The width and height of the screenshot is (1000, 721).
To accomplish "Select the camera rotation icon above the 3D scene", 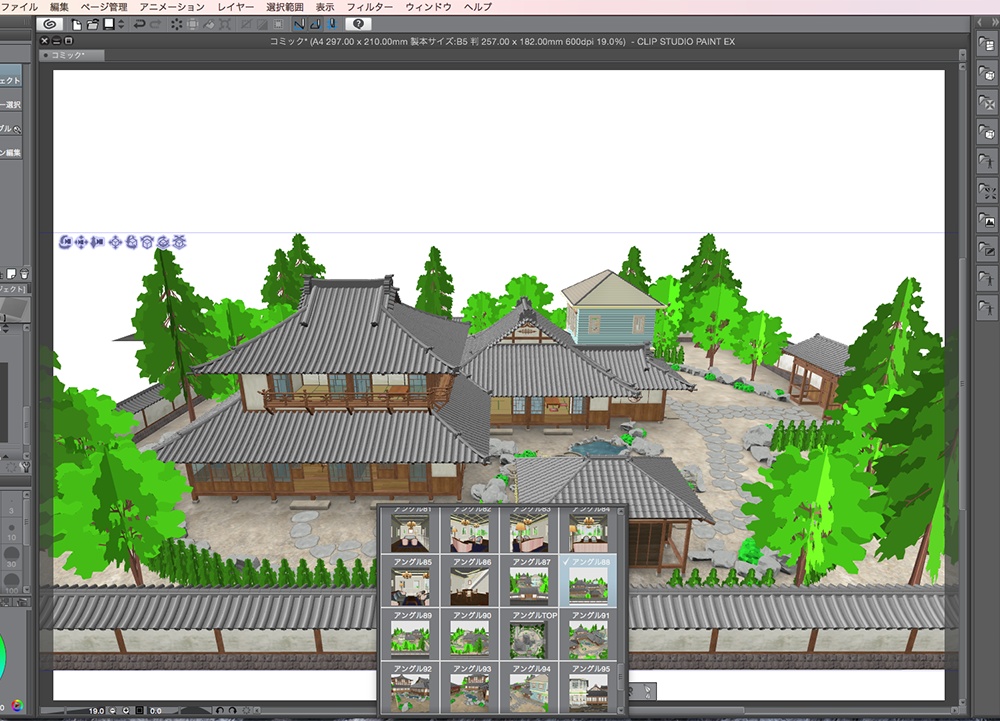I will click(x=65, y=241).
